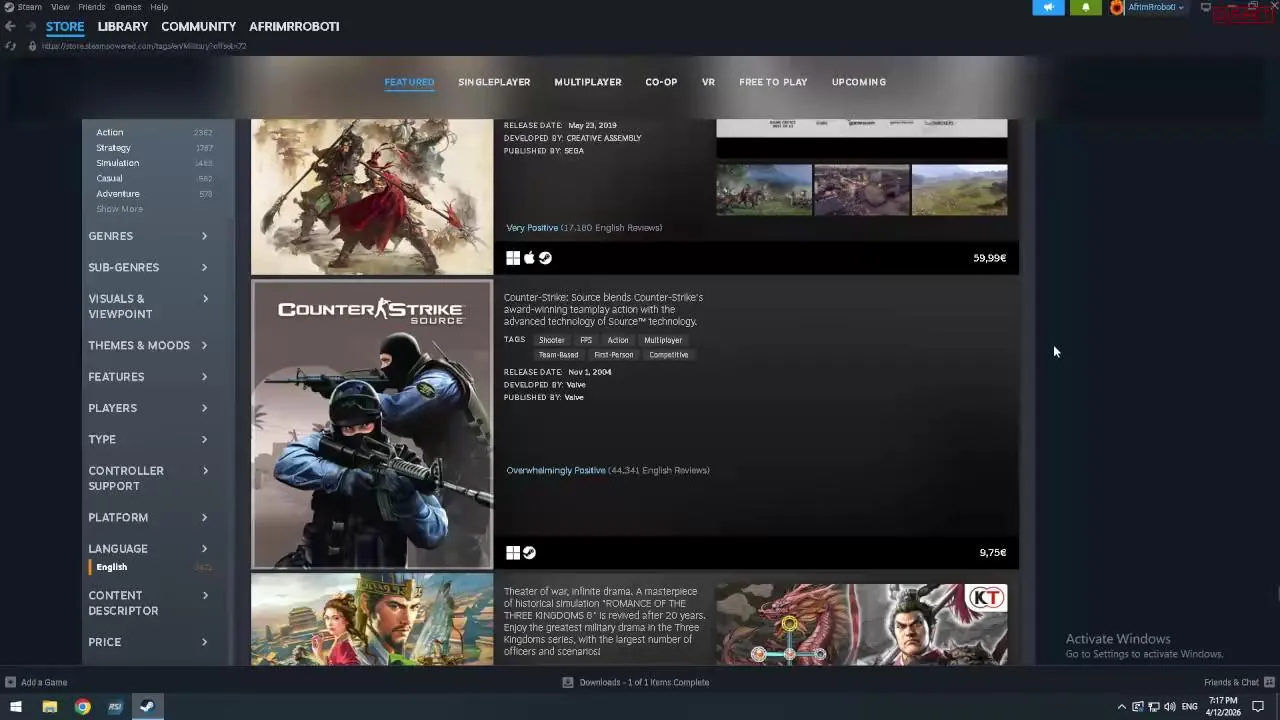Screen dimensions: 1280x720
Task: Switch to the CO-OP tab
Action: coord(661,82)
